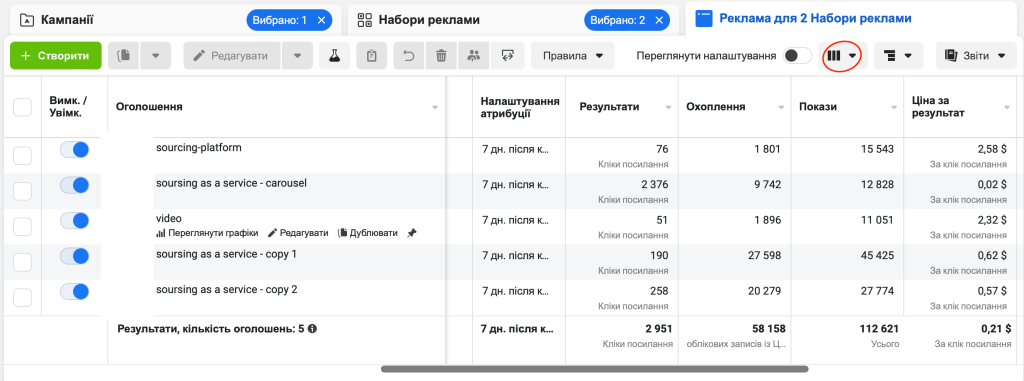1024x381 pixels.
Task: Click the trash delete icon
Action: pyautogui.click(x=441, y=56)
